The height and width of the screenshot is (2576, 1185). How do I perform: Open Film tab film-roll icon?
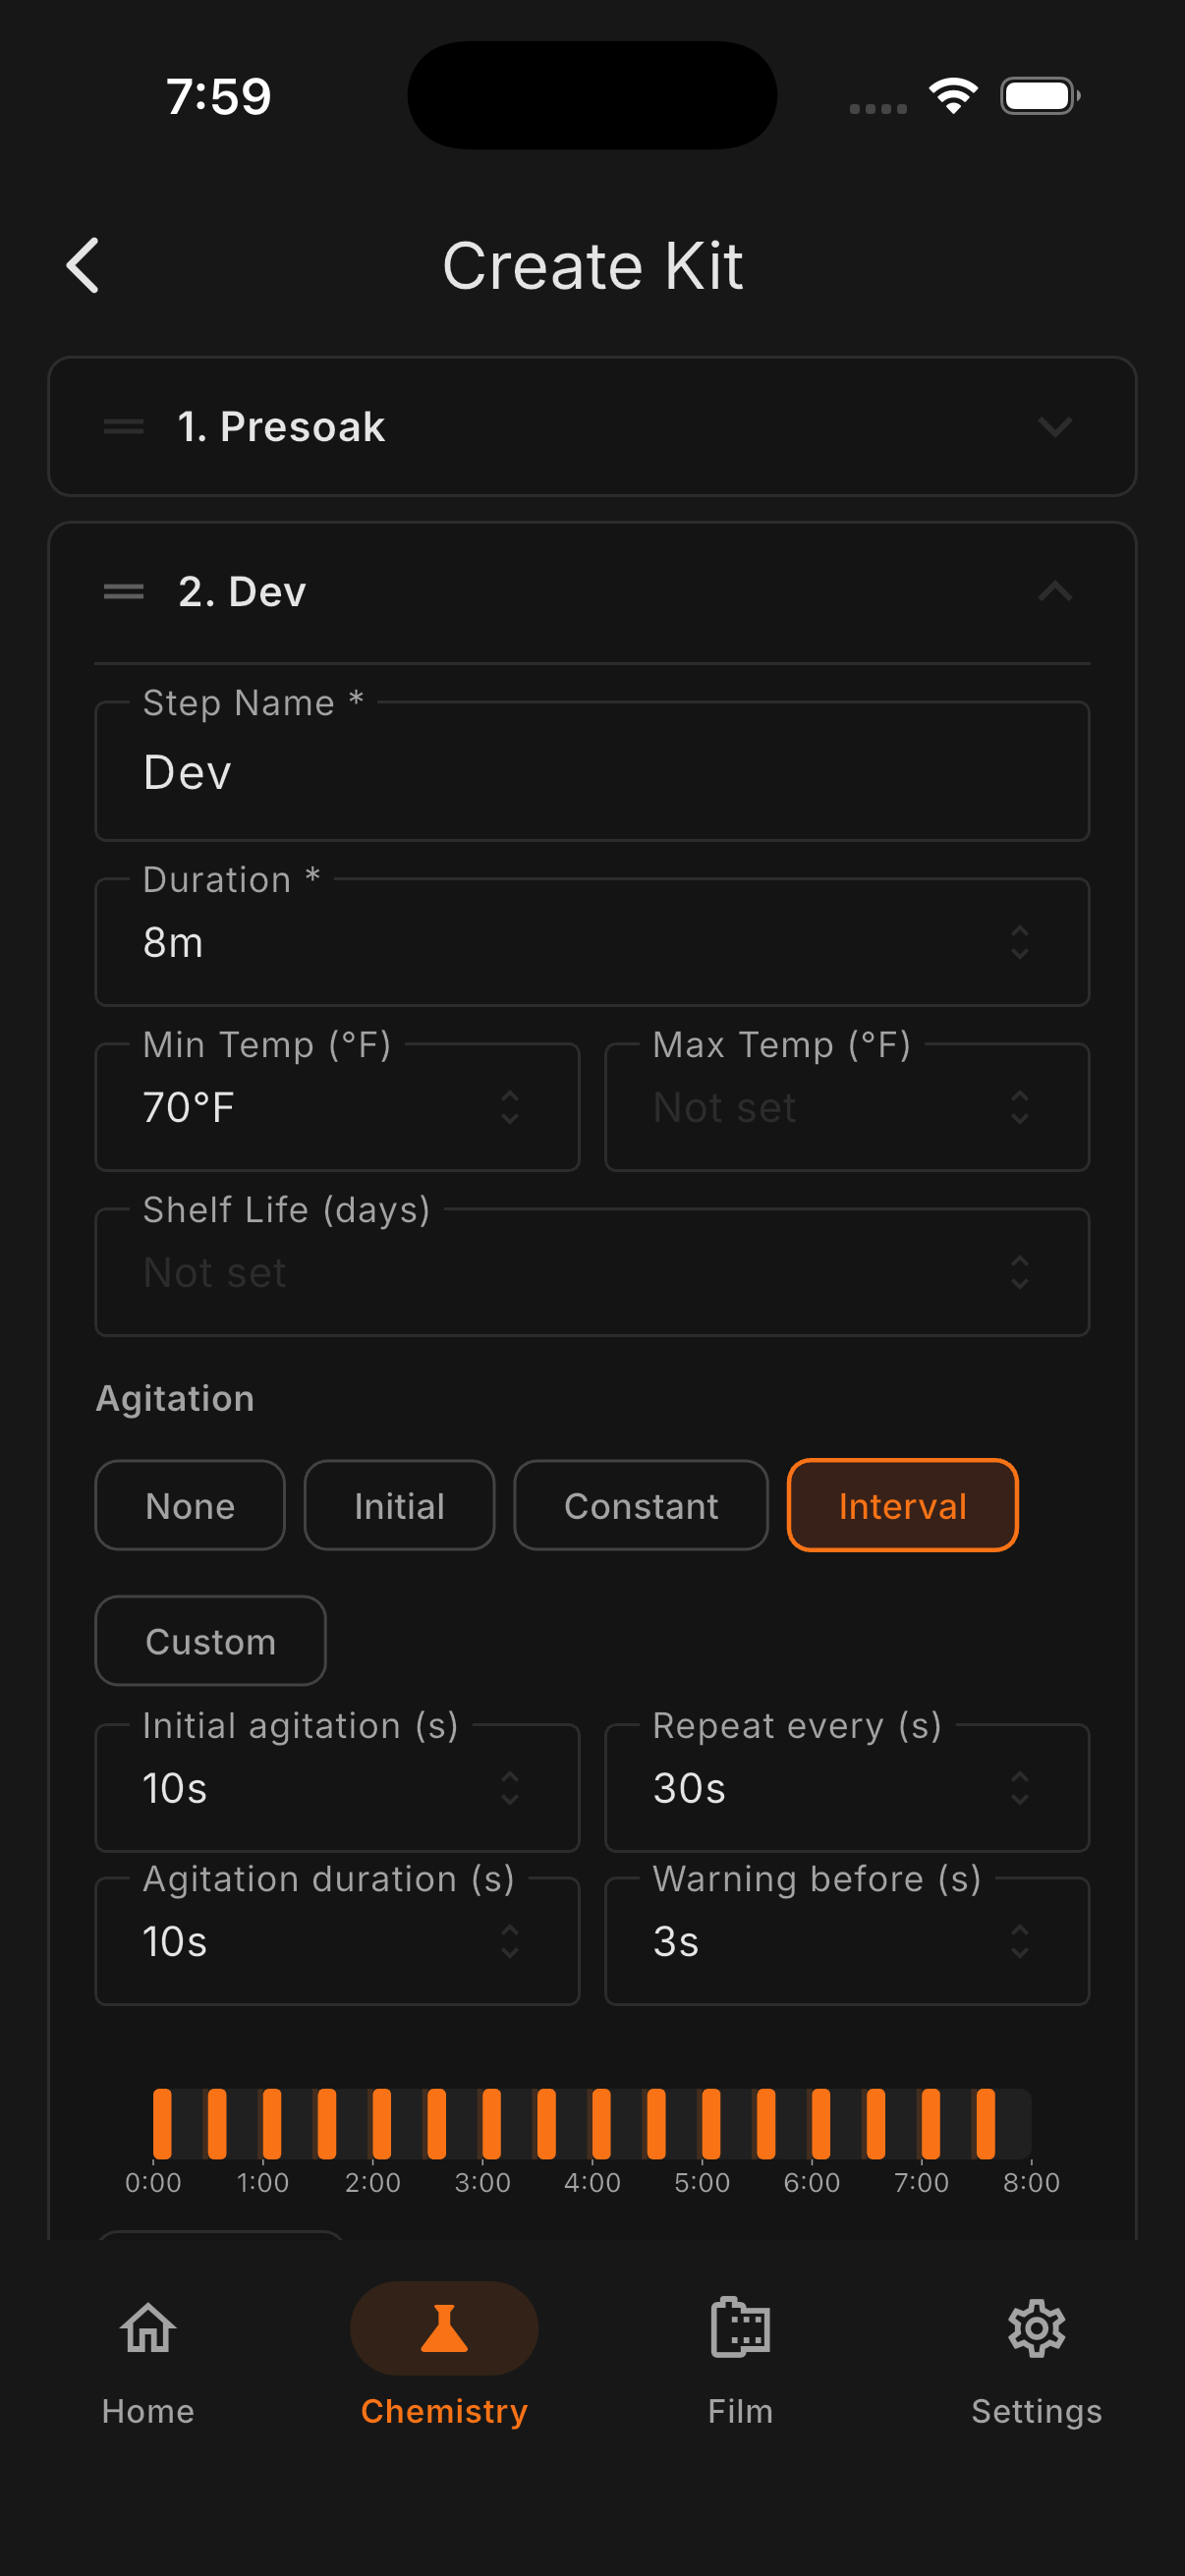point(740,2329)
